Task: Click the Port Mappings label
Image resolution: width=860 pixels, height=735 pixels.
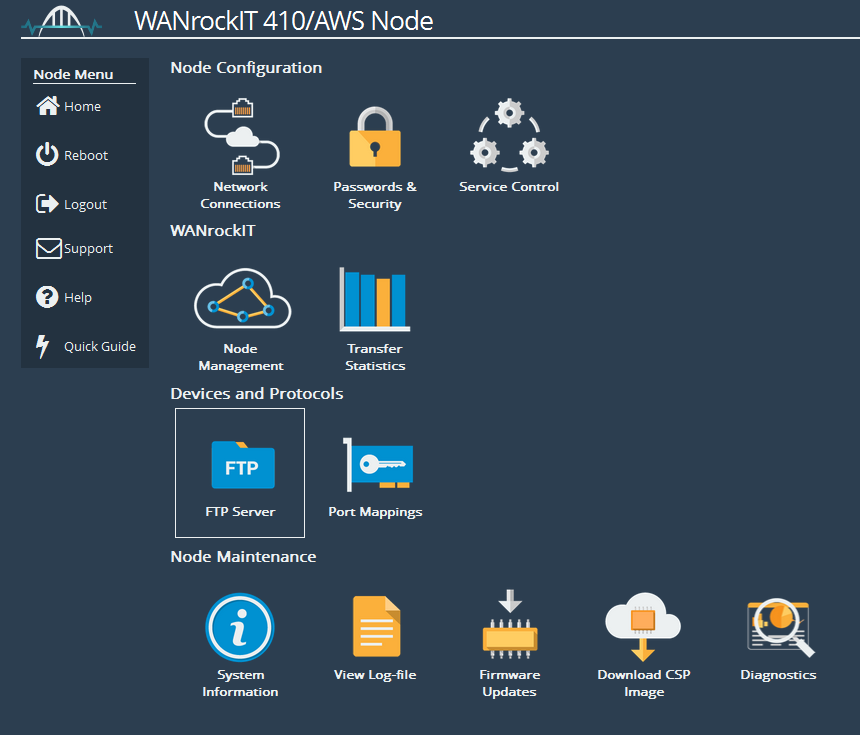Action: tap(375, 512)
